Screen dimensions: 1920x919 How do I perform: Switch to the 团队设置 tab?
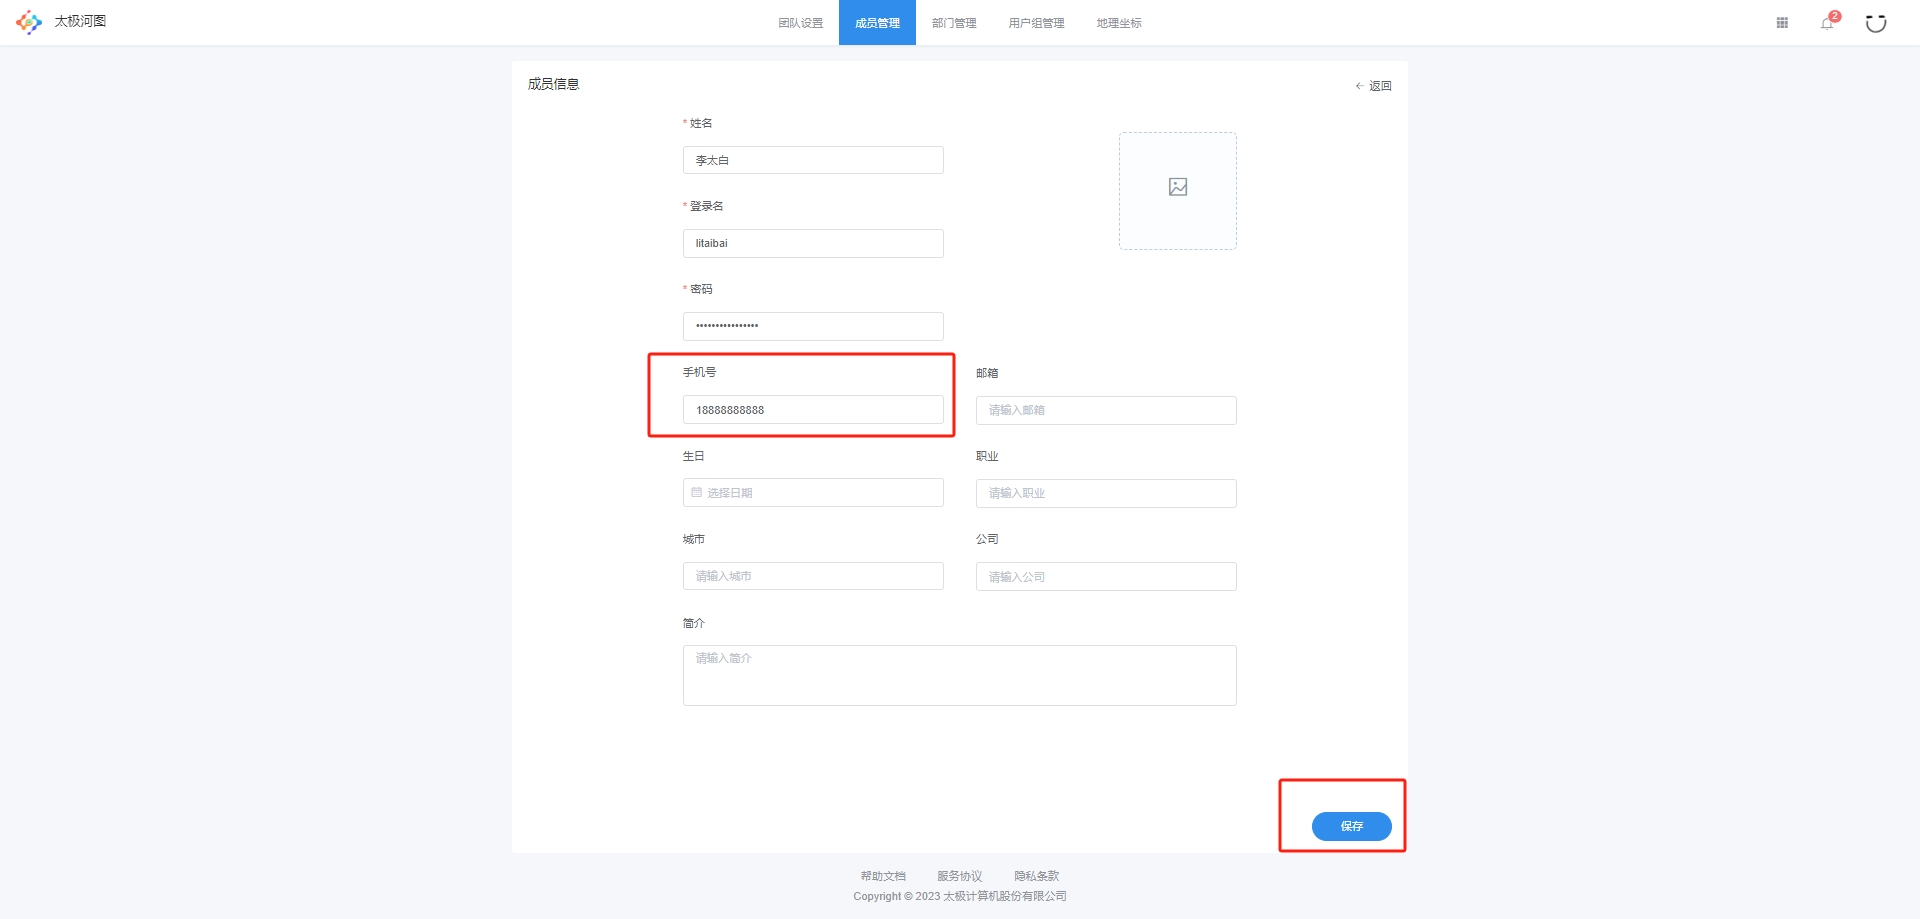coord(801,23)
